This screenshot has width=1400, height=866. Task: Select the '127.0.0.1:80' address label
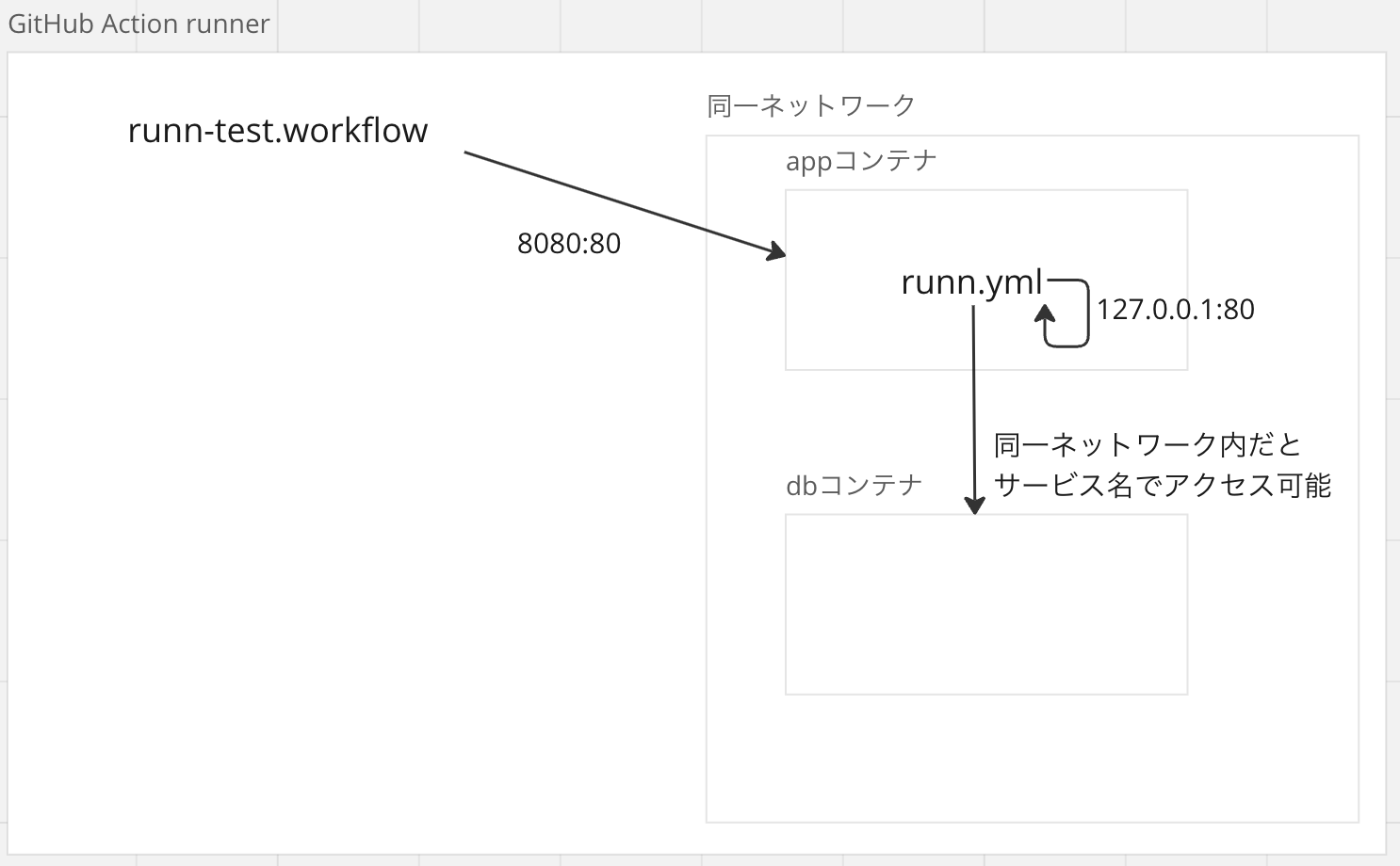tap(1175, 310)
